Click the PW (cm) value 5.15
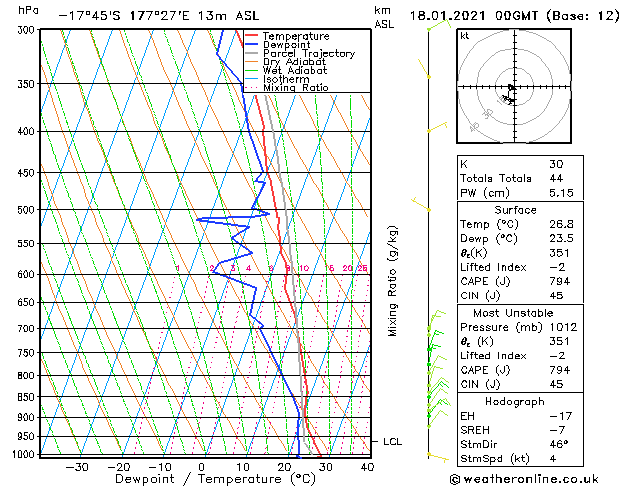The height and width of the screenshot is (486, 629). pyautogui.click(x=561, y=193)
